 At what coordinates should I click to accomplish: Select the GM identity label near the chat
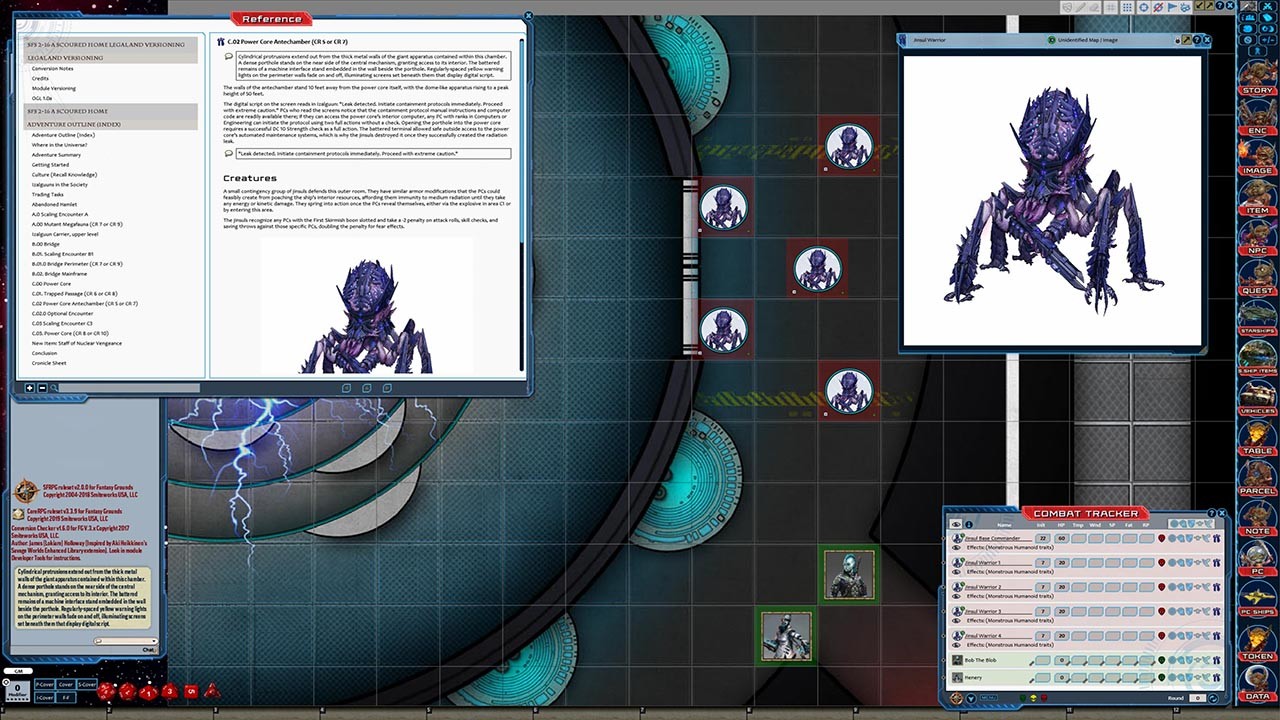[x=18, y=671]
